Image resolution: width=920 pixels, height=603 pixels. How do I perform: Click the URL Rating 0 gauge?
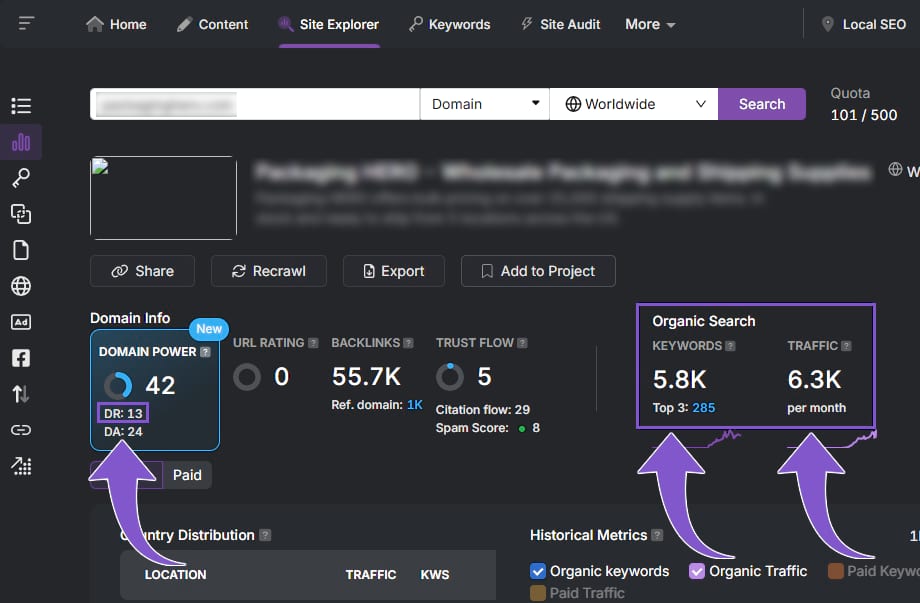coord(247,377)
